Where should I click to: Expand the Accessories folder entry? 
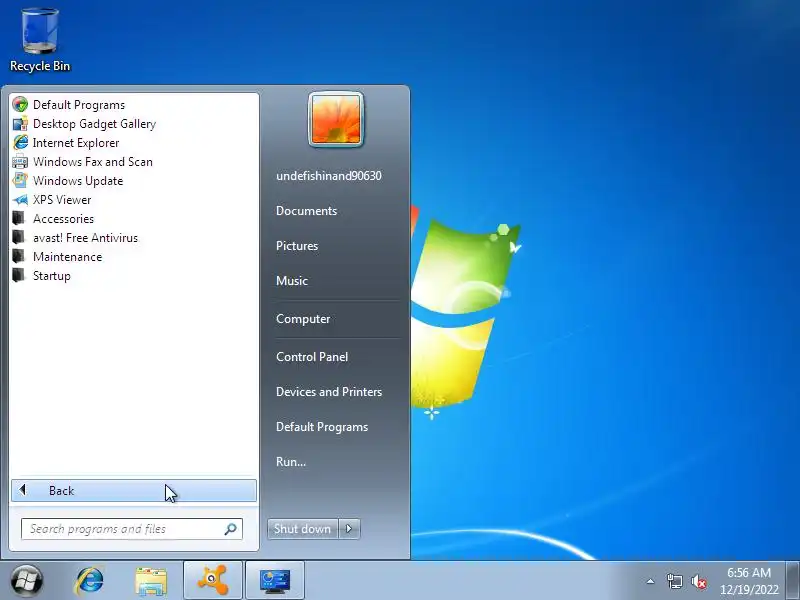63,219
